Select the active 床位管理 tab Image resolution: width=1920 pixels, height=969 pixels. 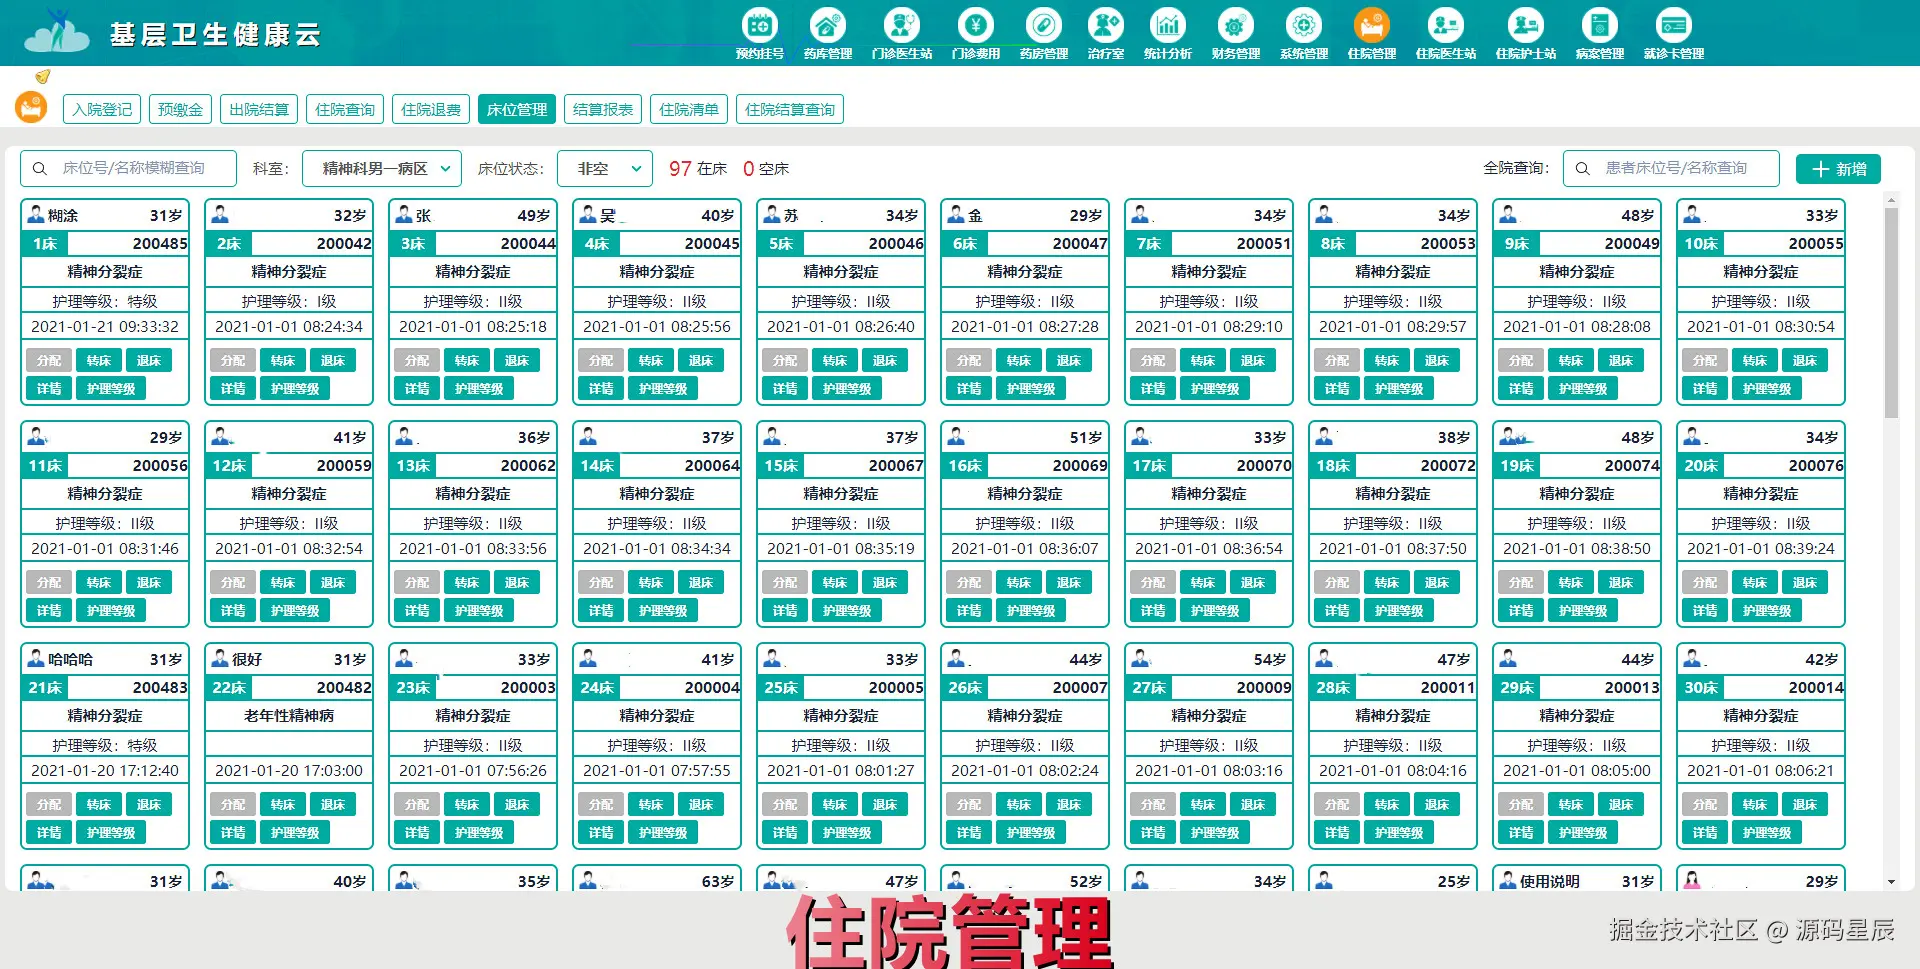[x=517, y=109]
